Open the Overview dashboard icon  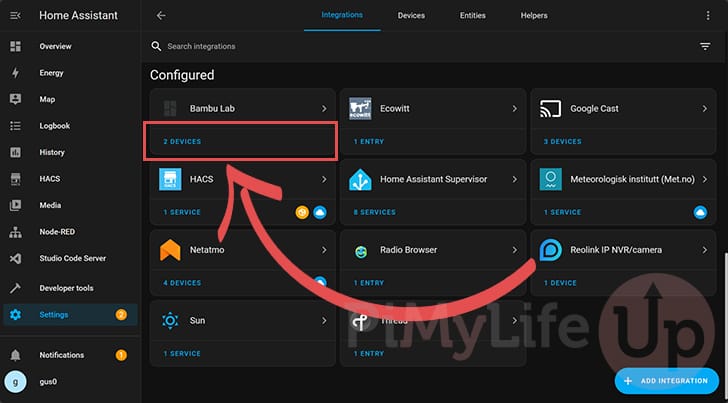click(15, 46)
